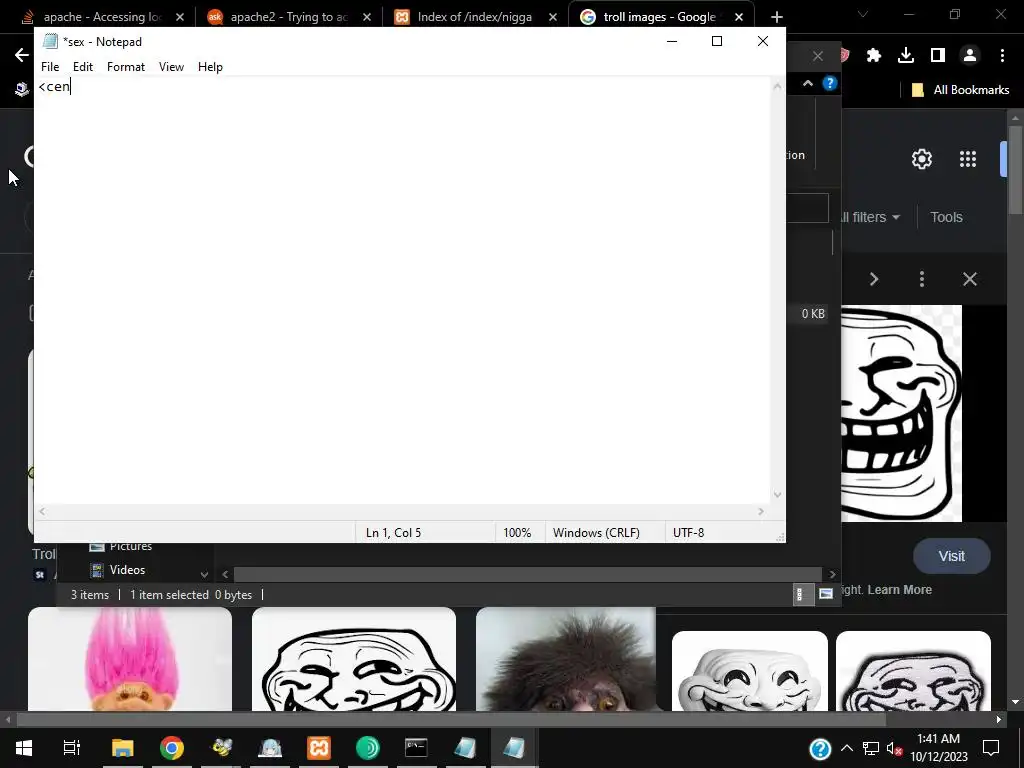Open Command Prompt from taskbar

416,748
